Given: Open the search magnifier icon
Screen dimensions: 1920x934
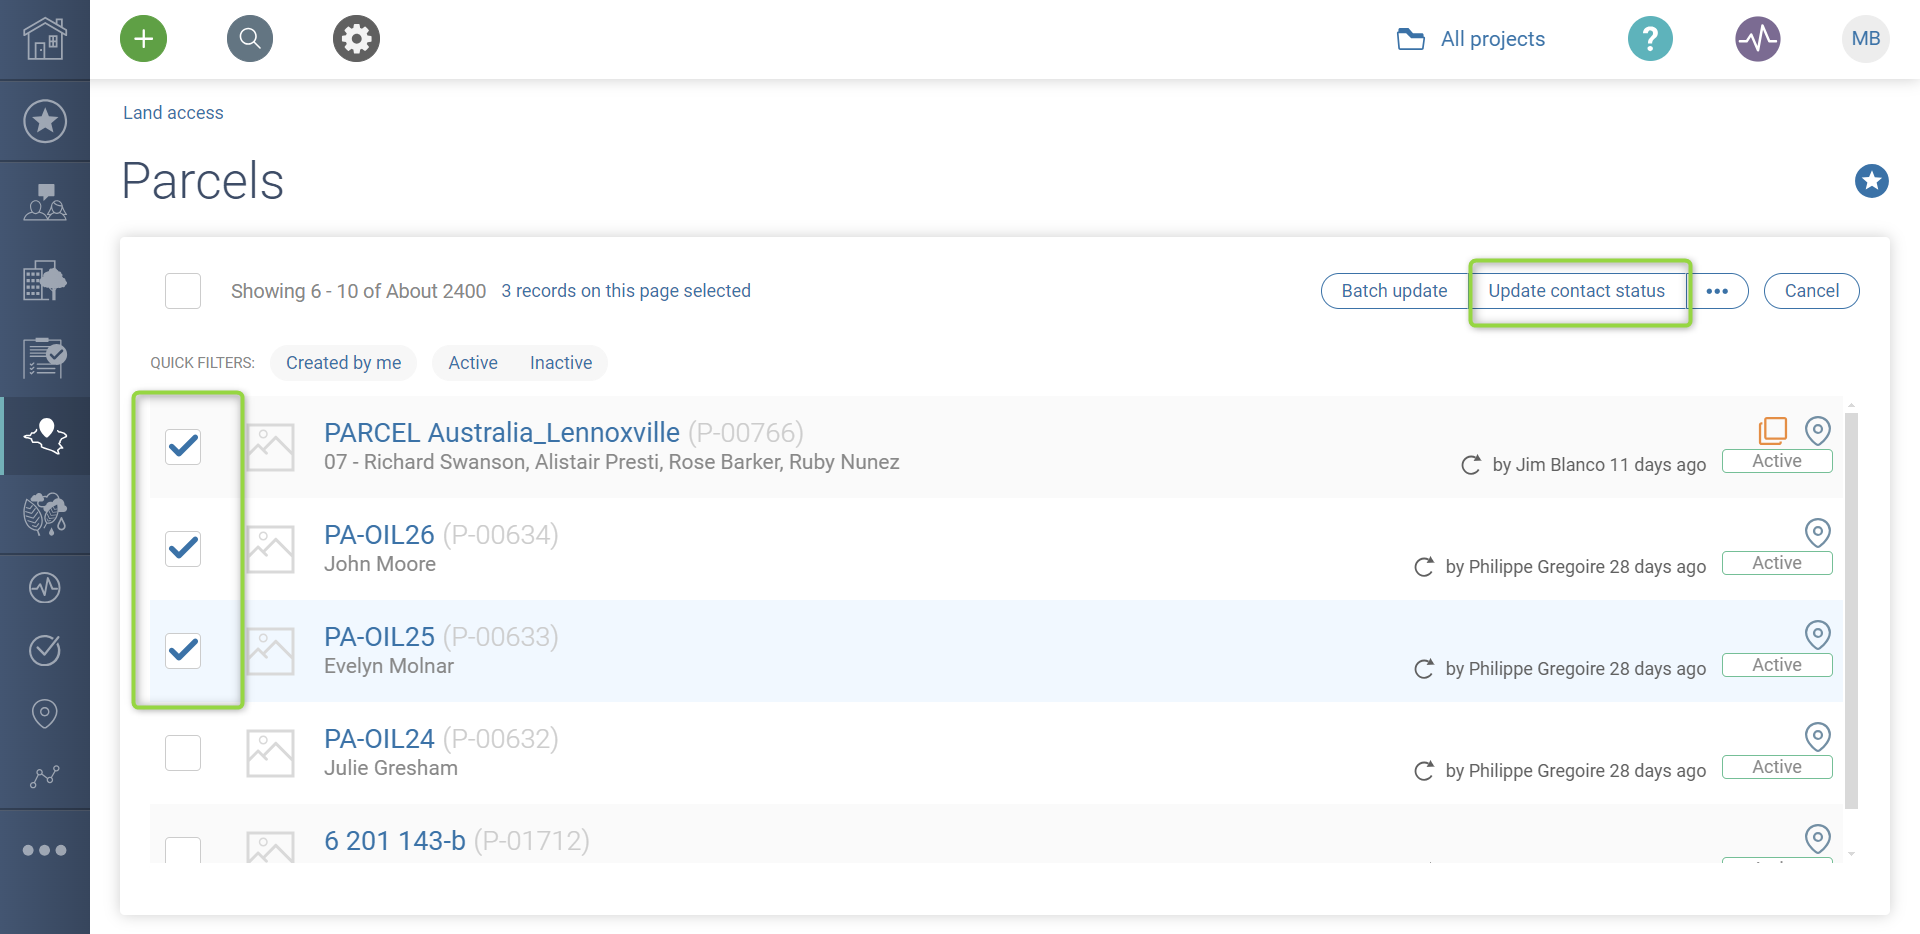Looking at the screenshot, I should 250,39.
